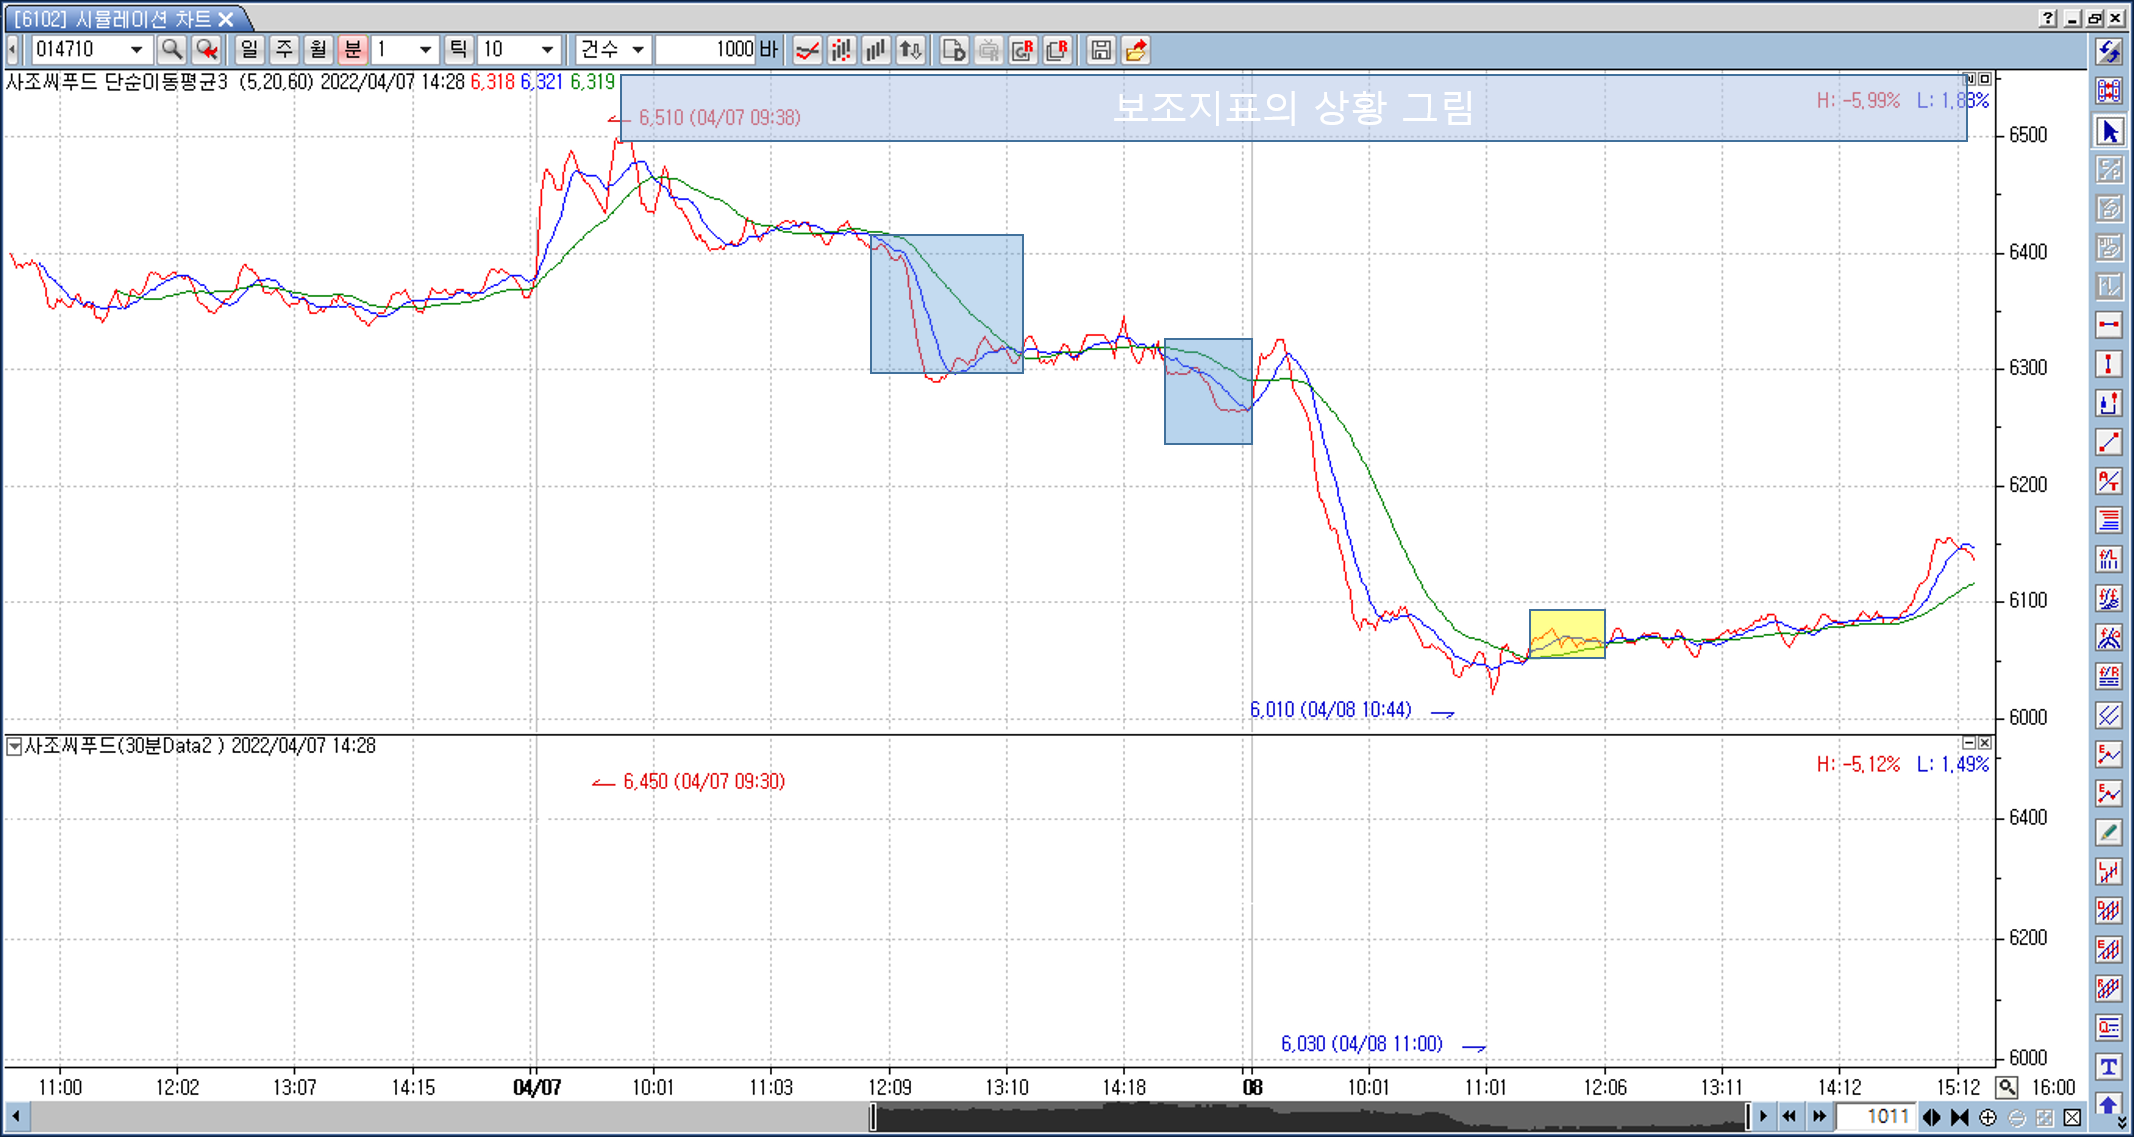Open stock code 014710 dropdown

pyautogui.click(x=136, y=49)
